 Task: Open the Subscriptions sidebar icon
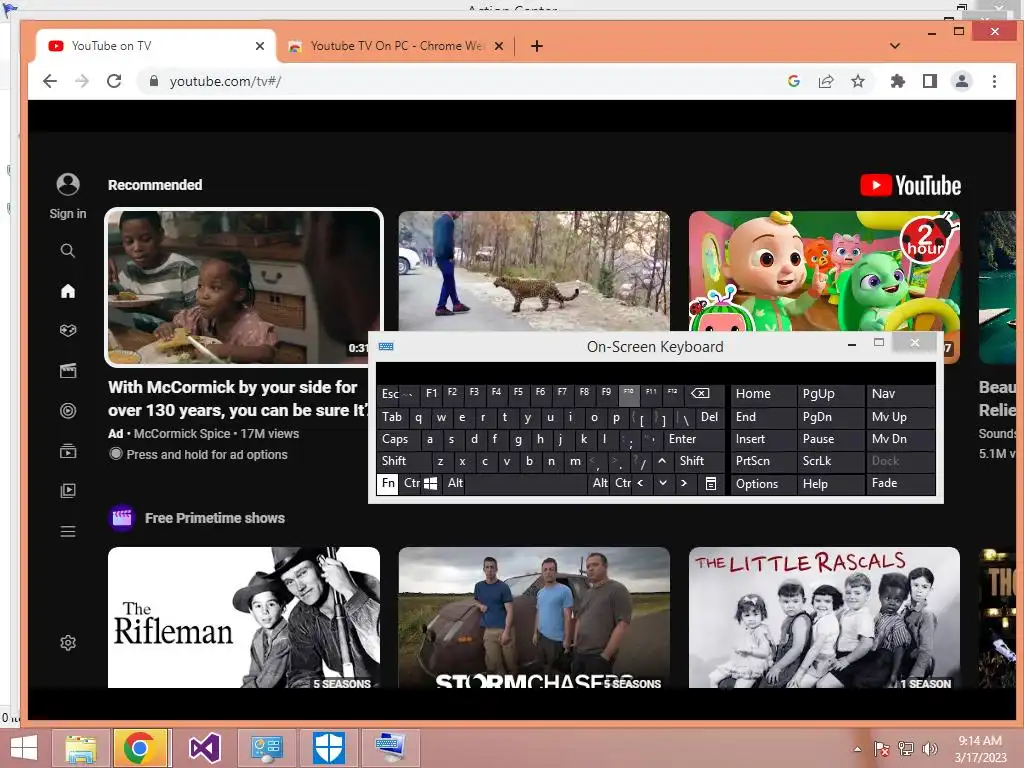pyautogui.click(x=68, y=451)
